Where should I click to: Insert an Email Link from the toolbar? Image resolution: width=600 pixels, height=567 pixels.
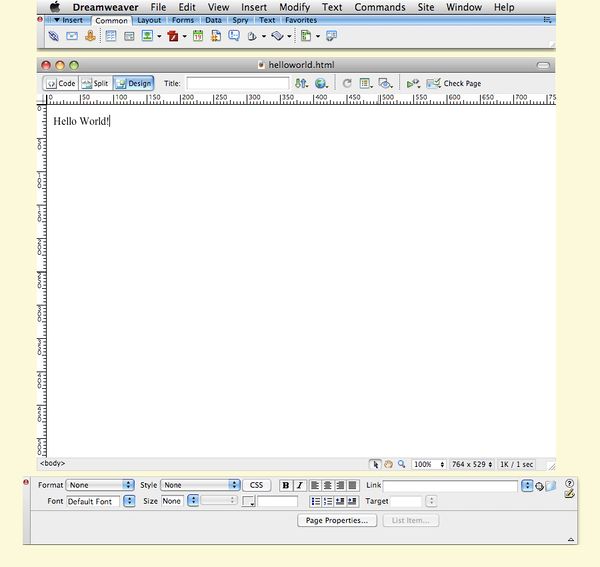72,36
